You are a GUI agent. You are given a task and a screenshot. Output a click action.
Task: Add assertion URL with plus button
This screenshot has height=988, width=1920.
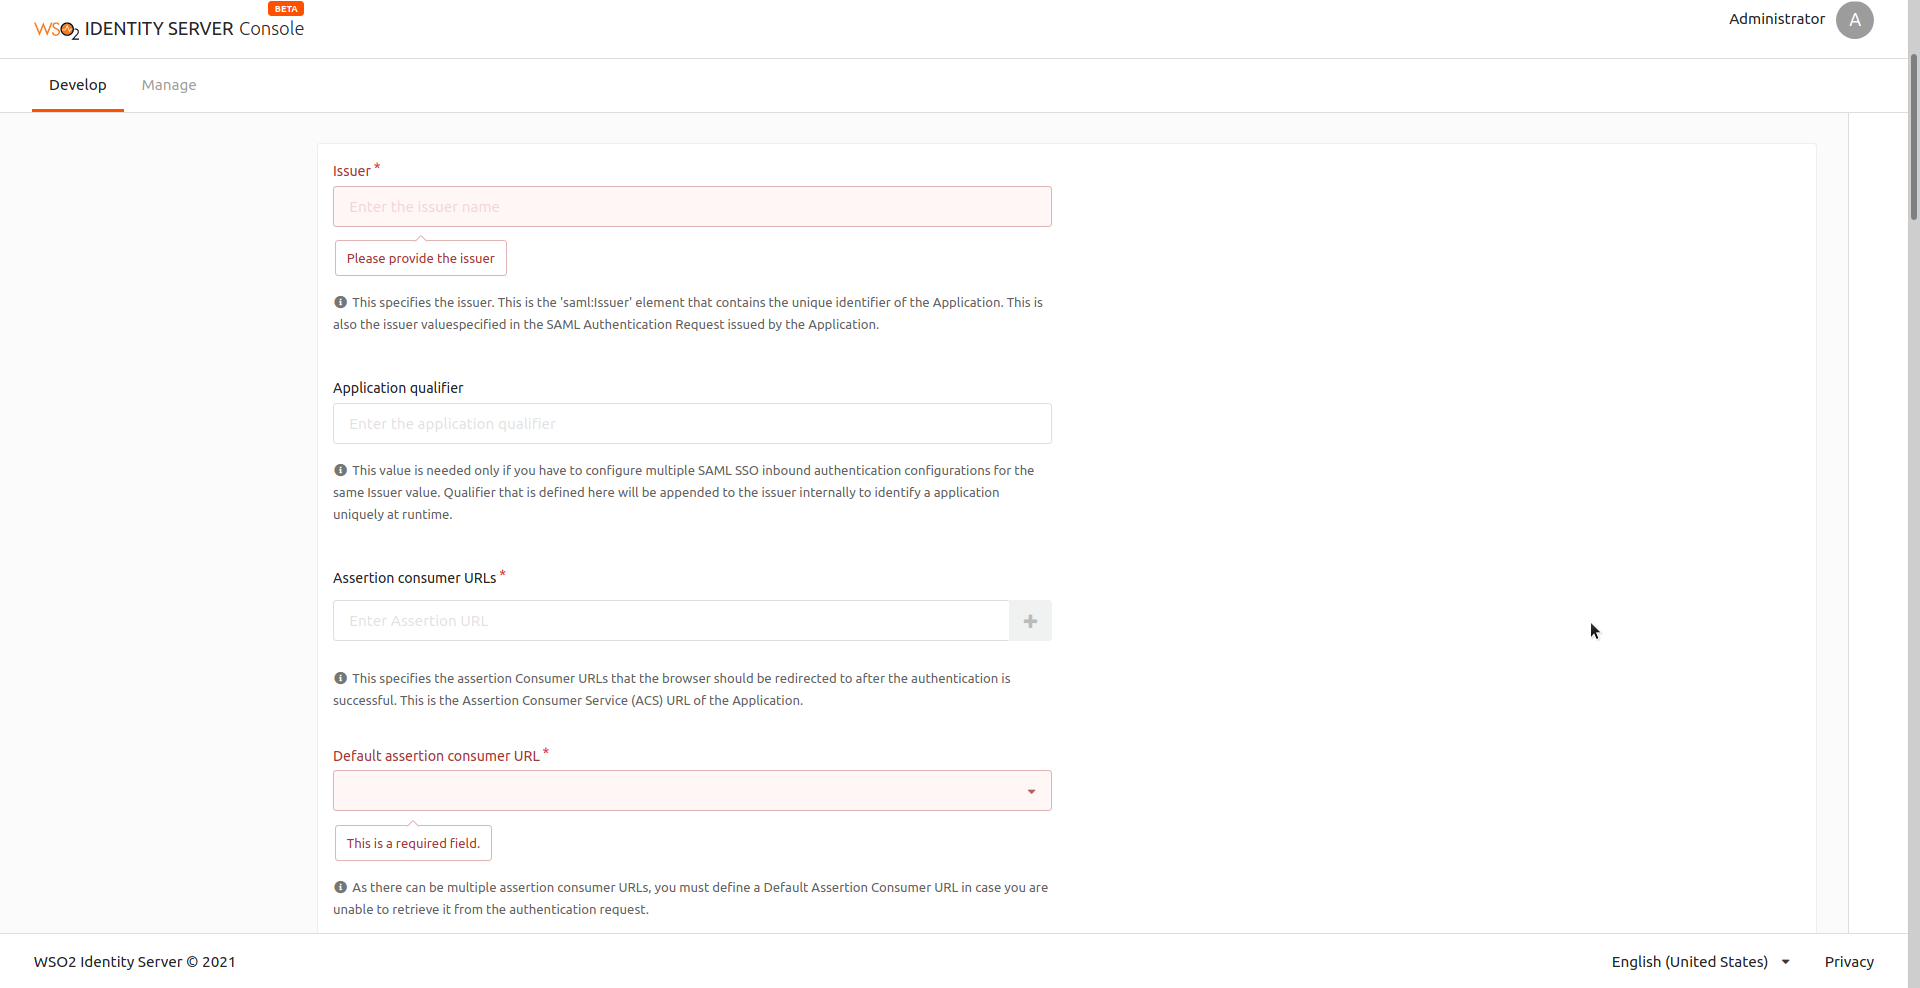pos(1030,621)
